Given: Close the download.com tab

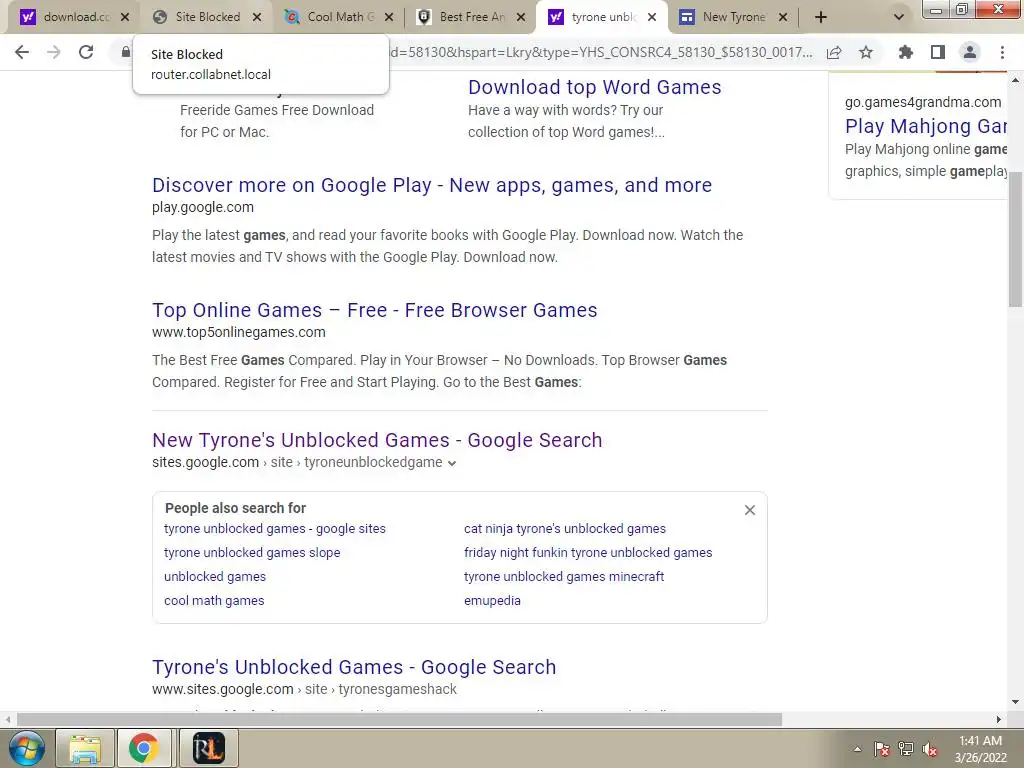Looking at the screenshot, I should coord(125,17).
